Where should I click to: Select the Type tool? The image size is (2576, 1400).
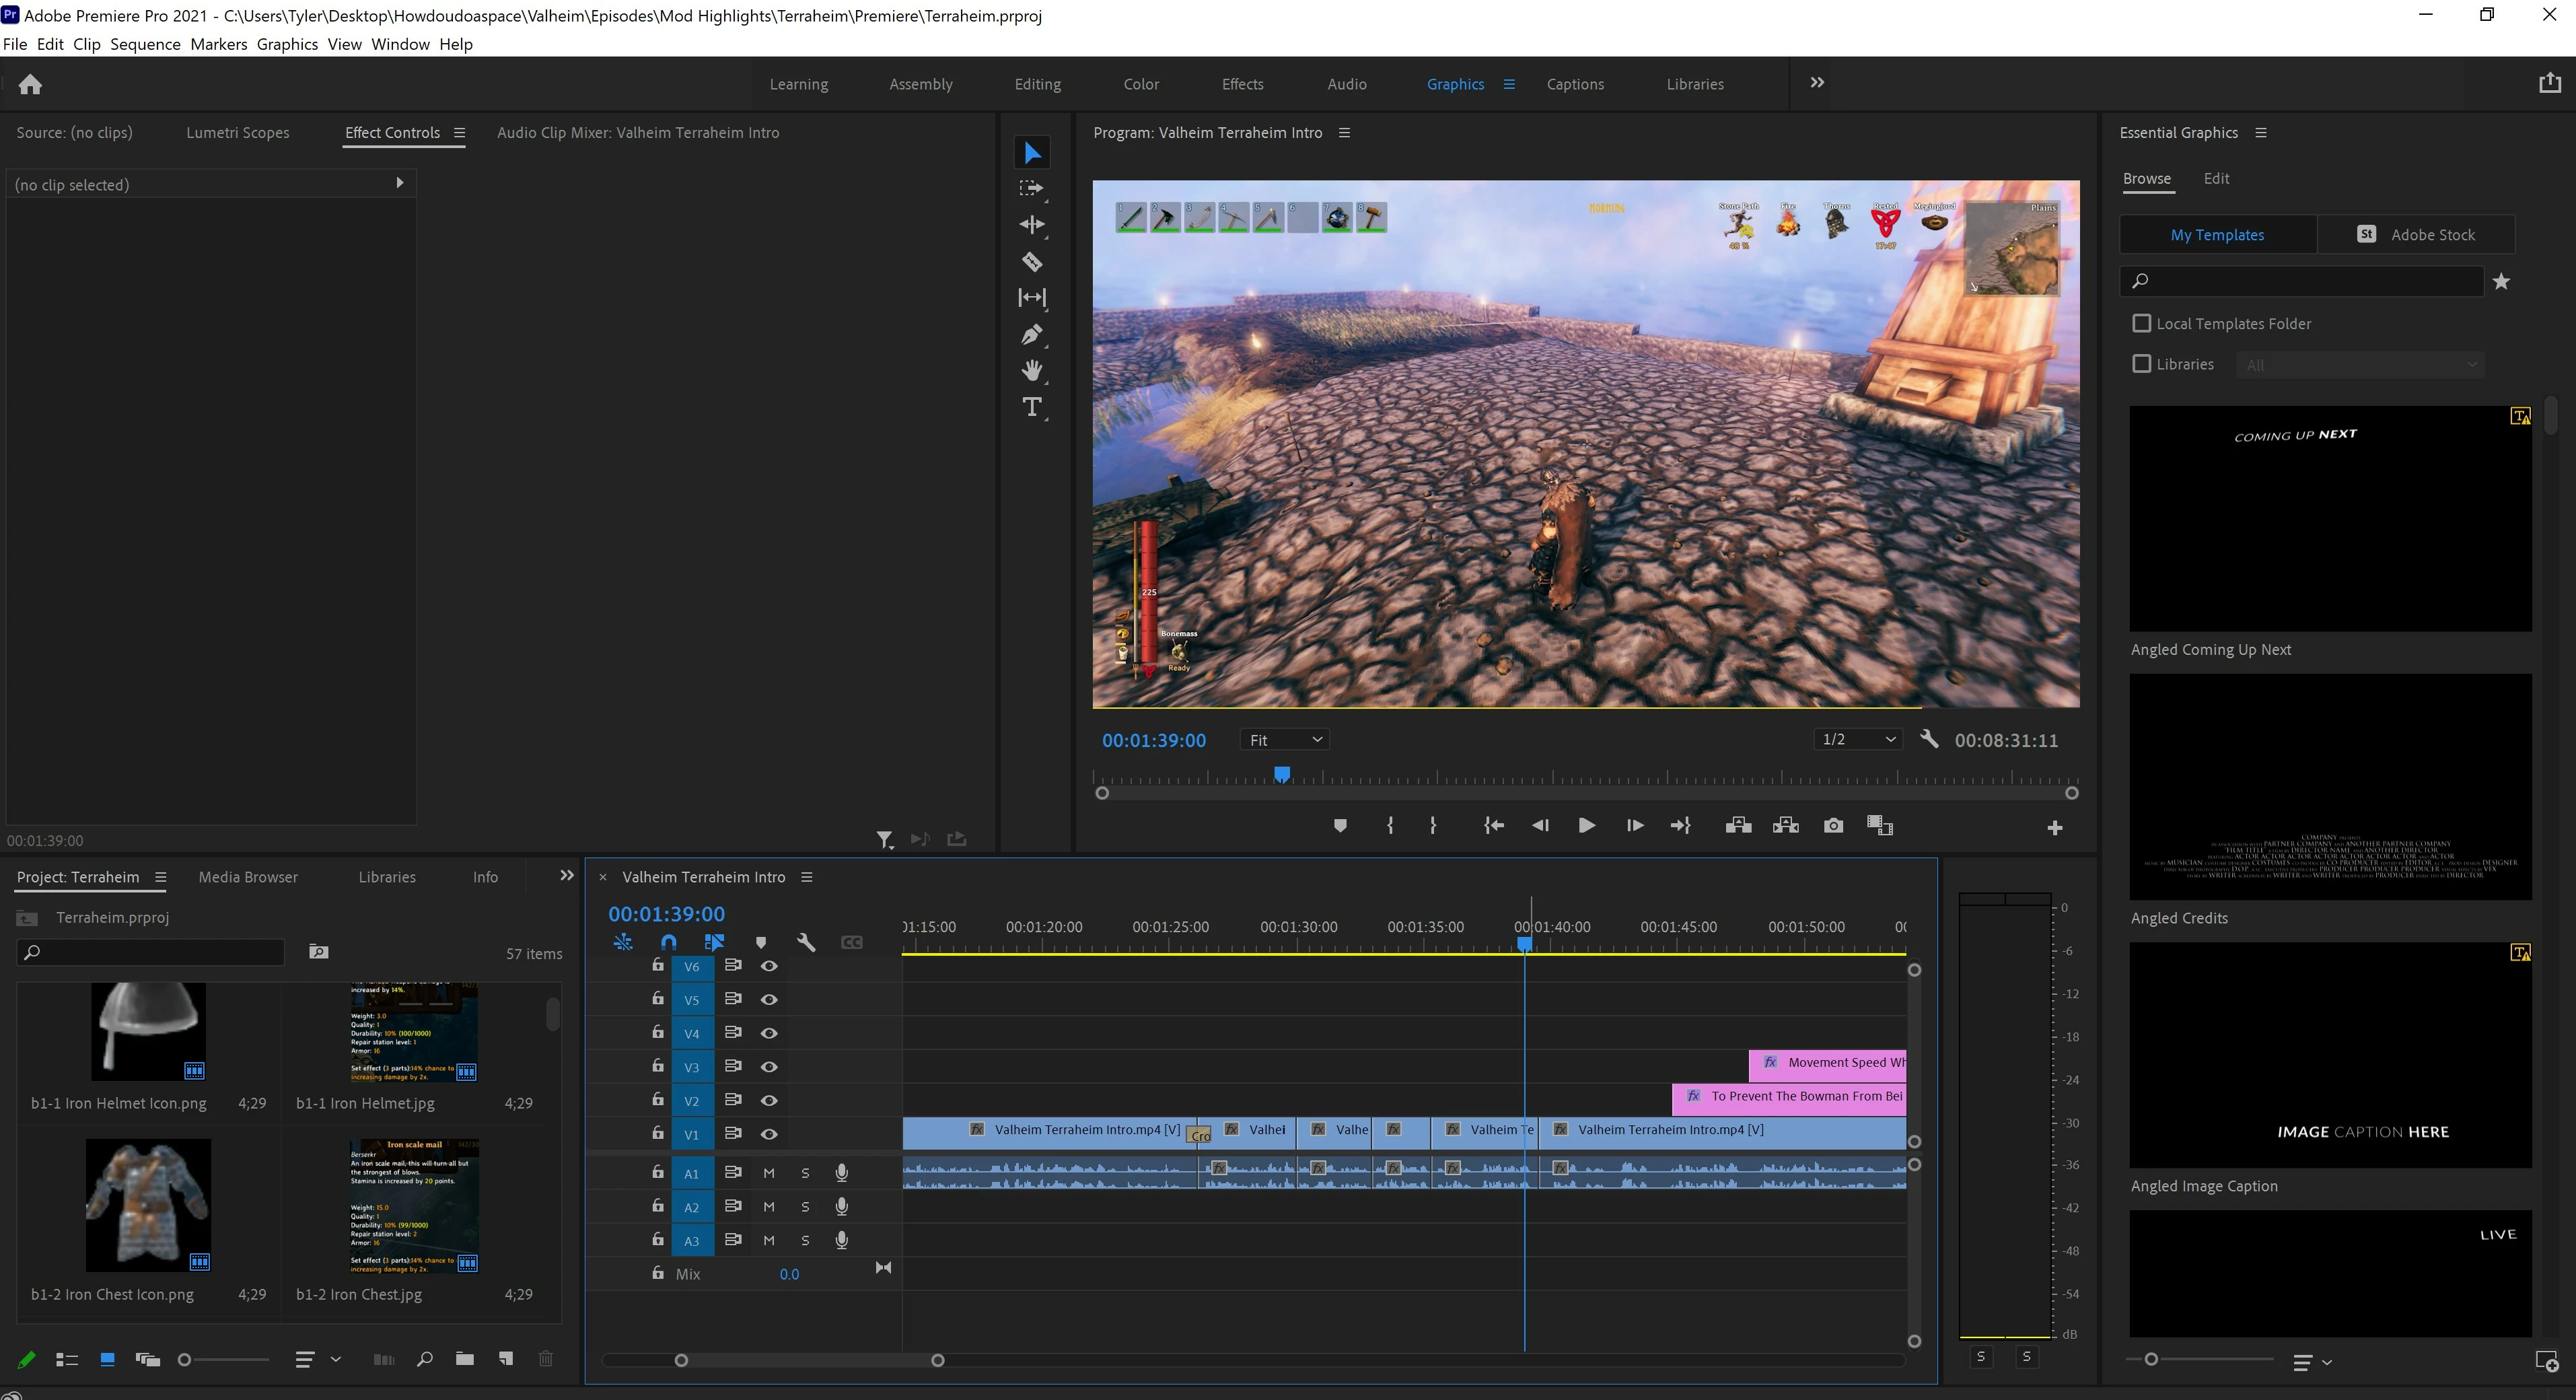coord(1032,407)
